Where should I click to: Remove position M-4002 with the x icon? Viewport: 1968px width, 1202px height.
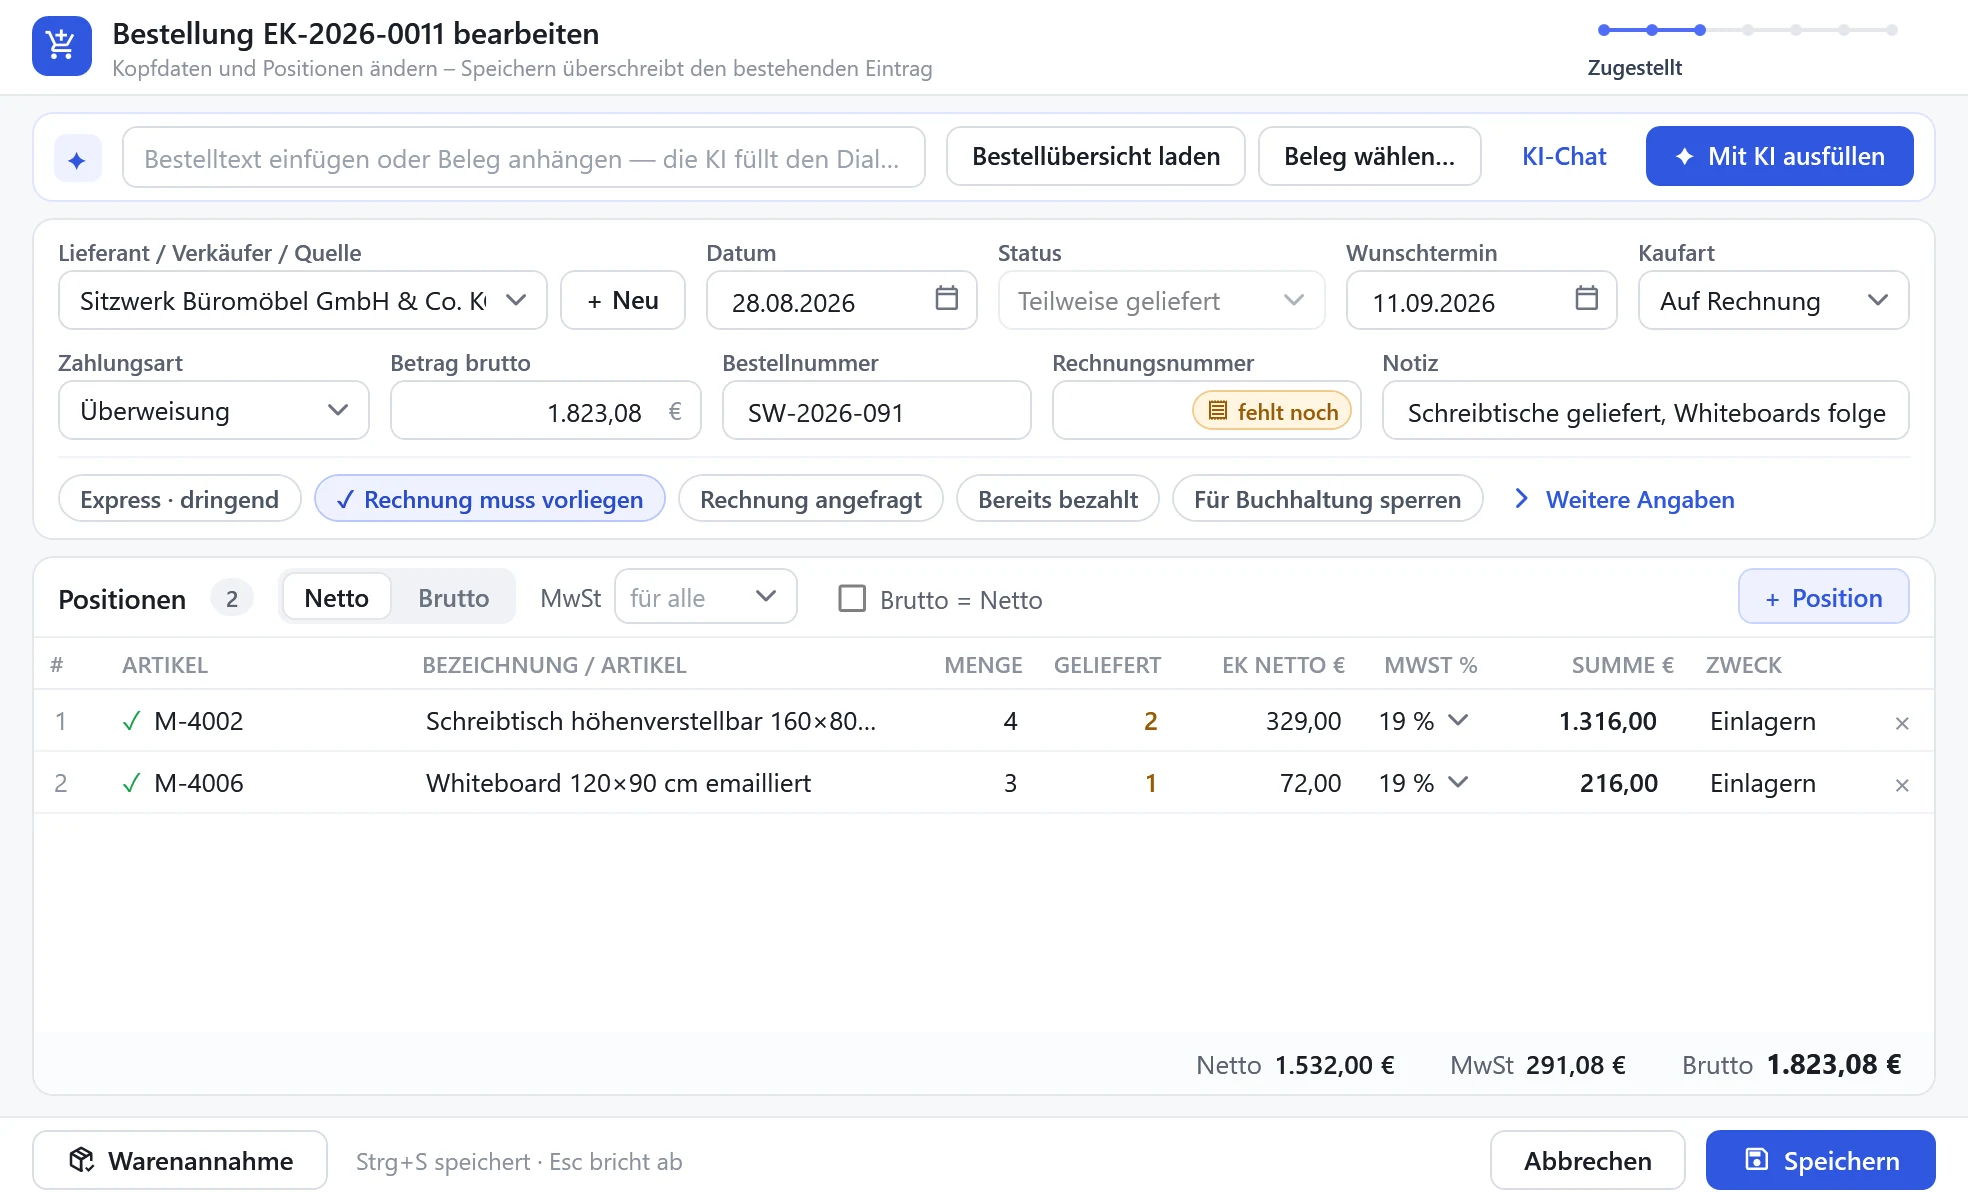(x=1902, y=723)
